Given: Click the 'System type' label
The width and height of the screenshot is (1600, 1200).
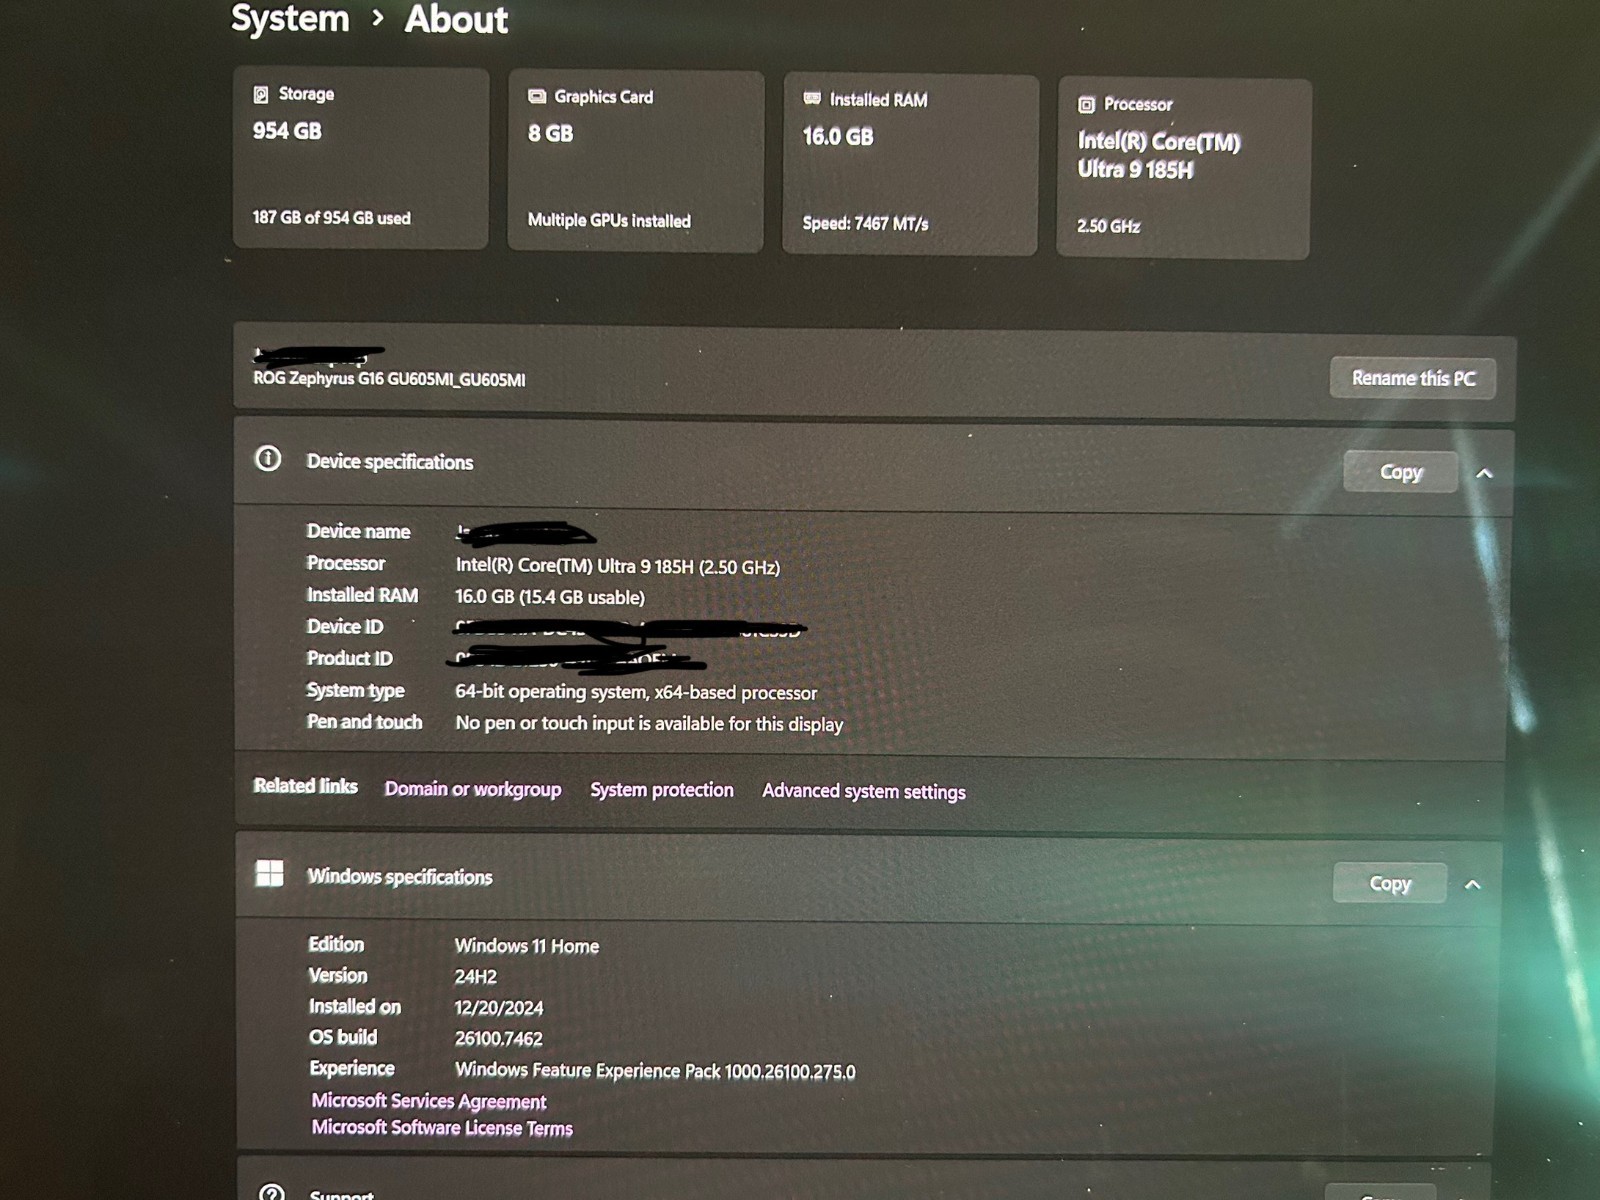Looking at the screenshot, I should click(x=355, y=690).
